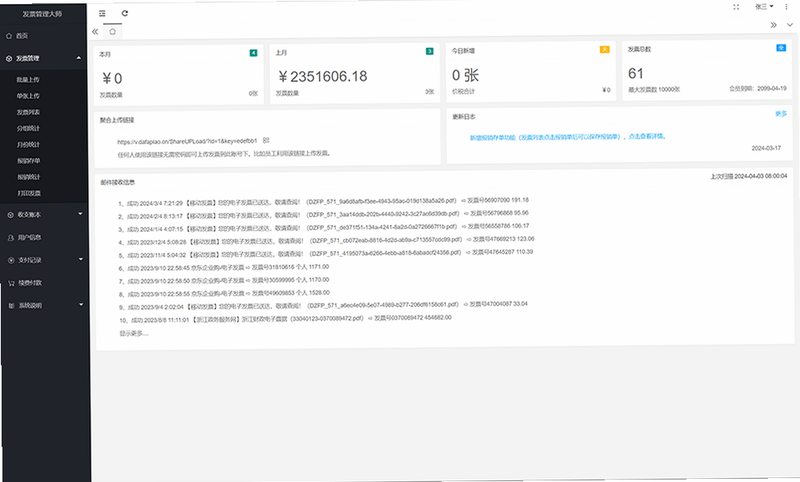This screenshot has width=800, height=482.
Task: Open 单张上传 submenu item
Action: [x=28, y=96]
